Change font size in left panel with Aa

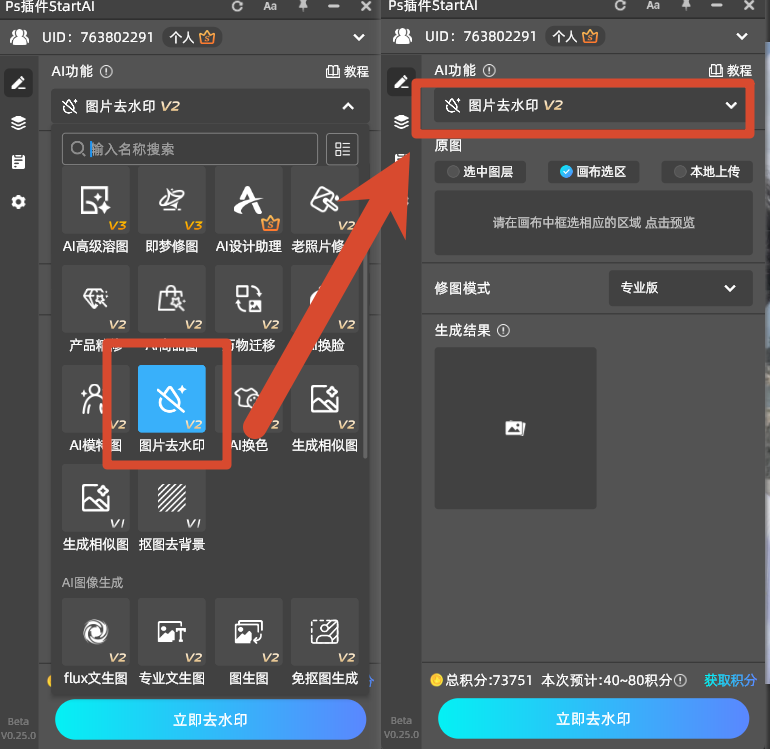(270, 6)
